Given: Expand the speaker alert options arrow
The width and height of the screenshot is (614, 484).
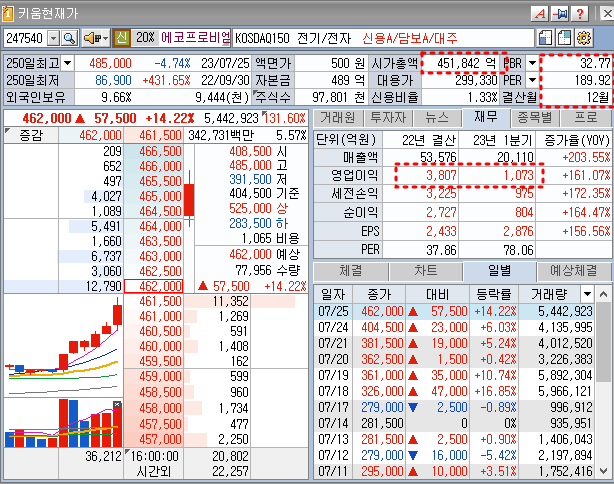Looking at the screenshot, I should tap(105, 38).
